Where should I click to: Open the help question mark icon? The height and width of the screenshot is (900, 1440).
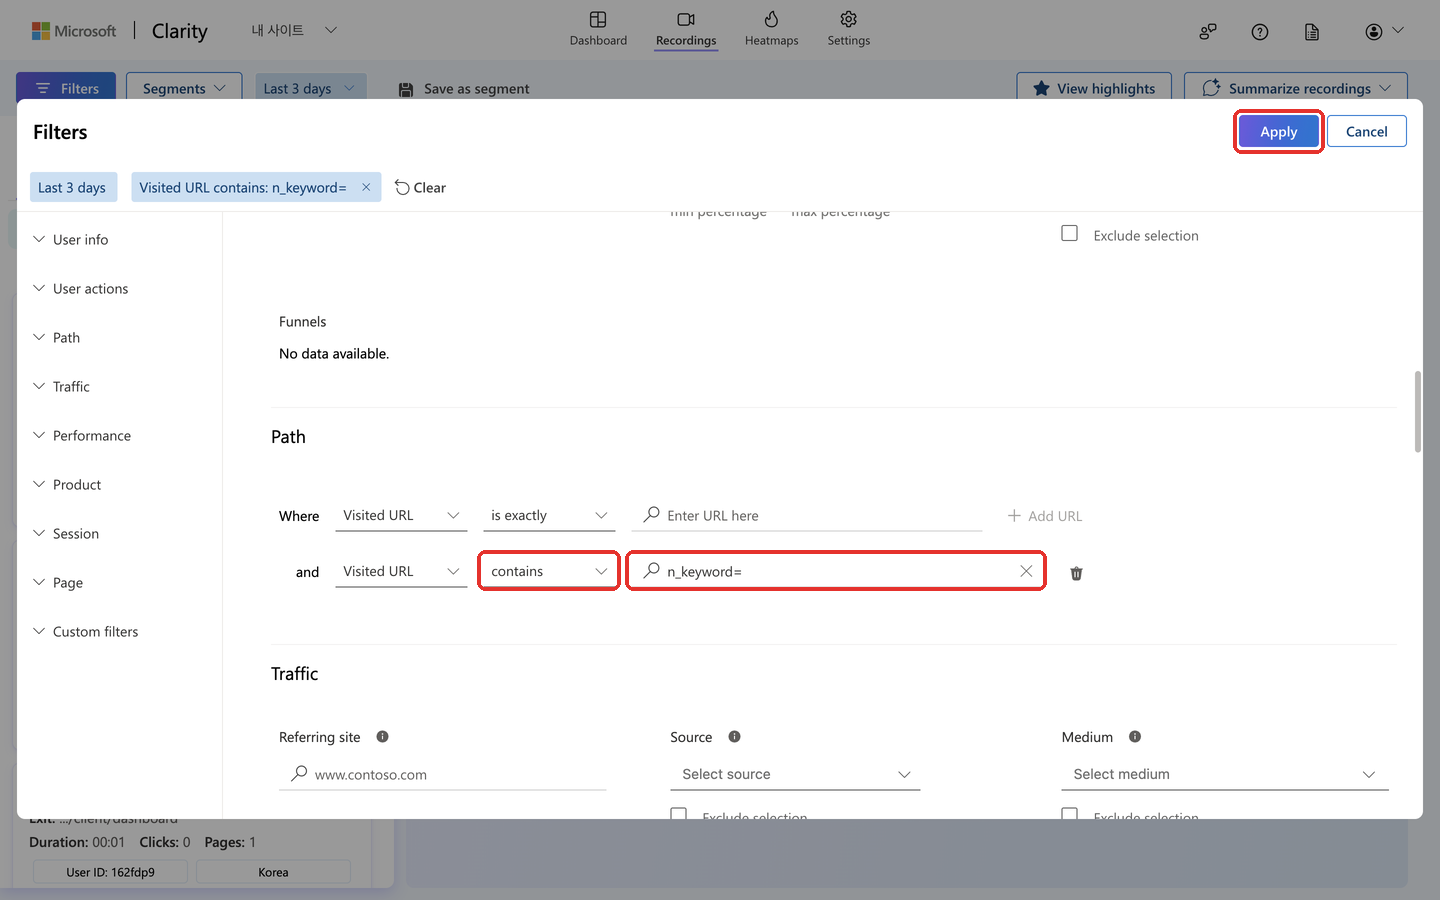pyautogui.click(x=1260, y=32)
